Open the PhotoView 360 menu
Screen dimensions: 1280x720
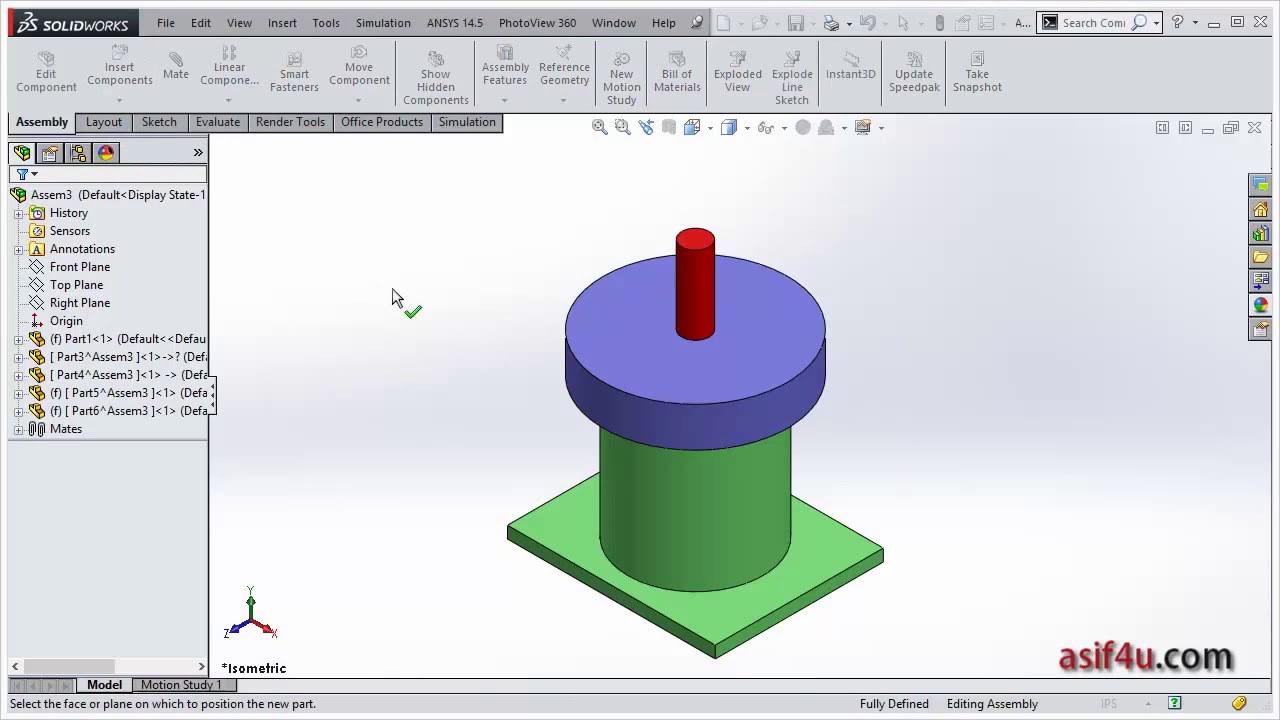537,23
